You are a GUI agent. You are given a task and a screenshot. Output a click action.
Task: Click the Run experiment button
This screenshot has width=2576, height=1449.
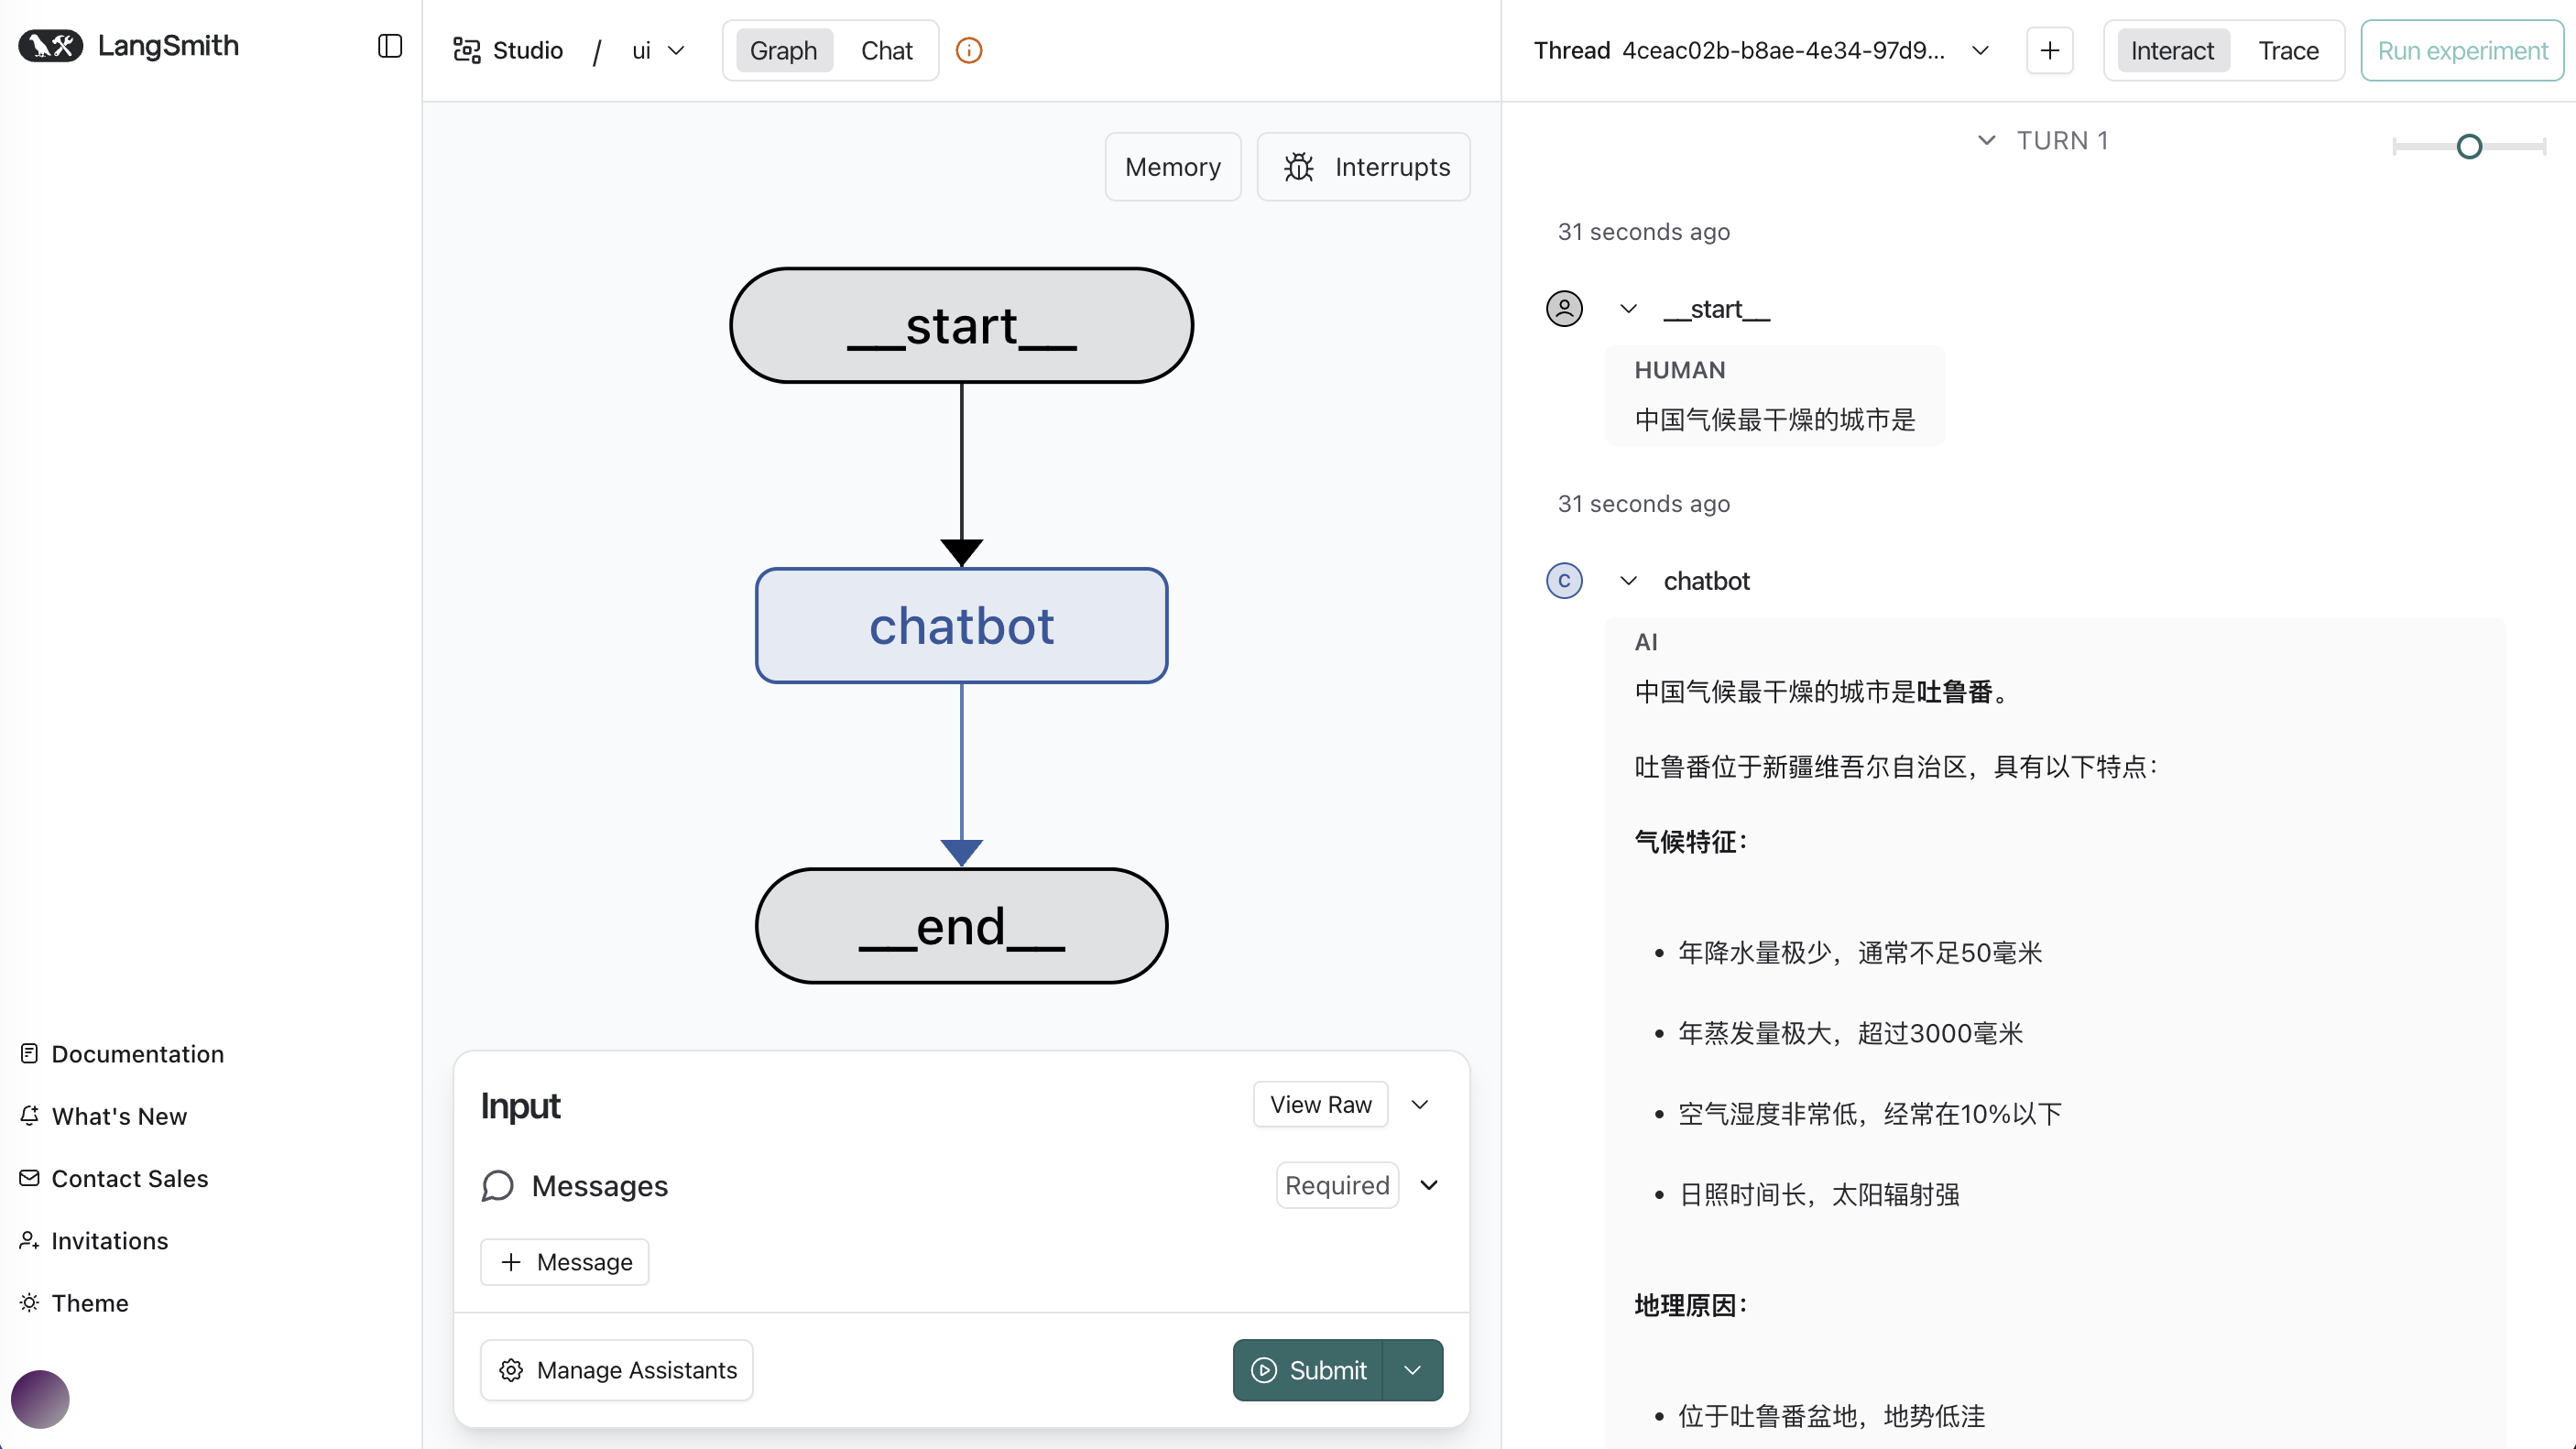click(2461, 50)
